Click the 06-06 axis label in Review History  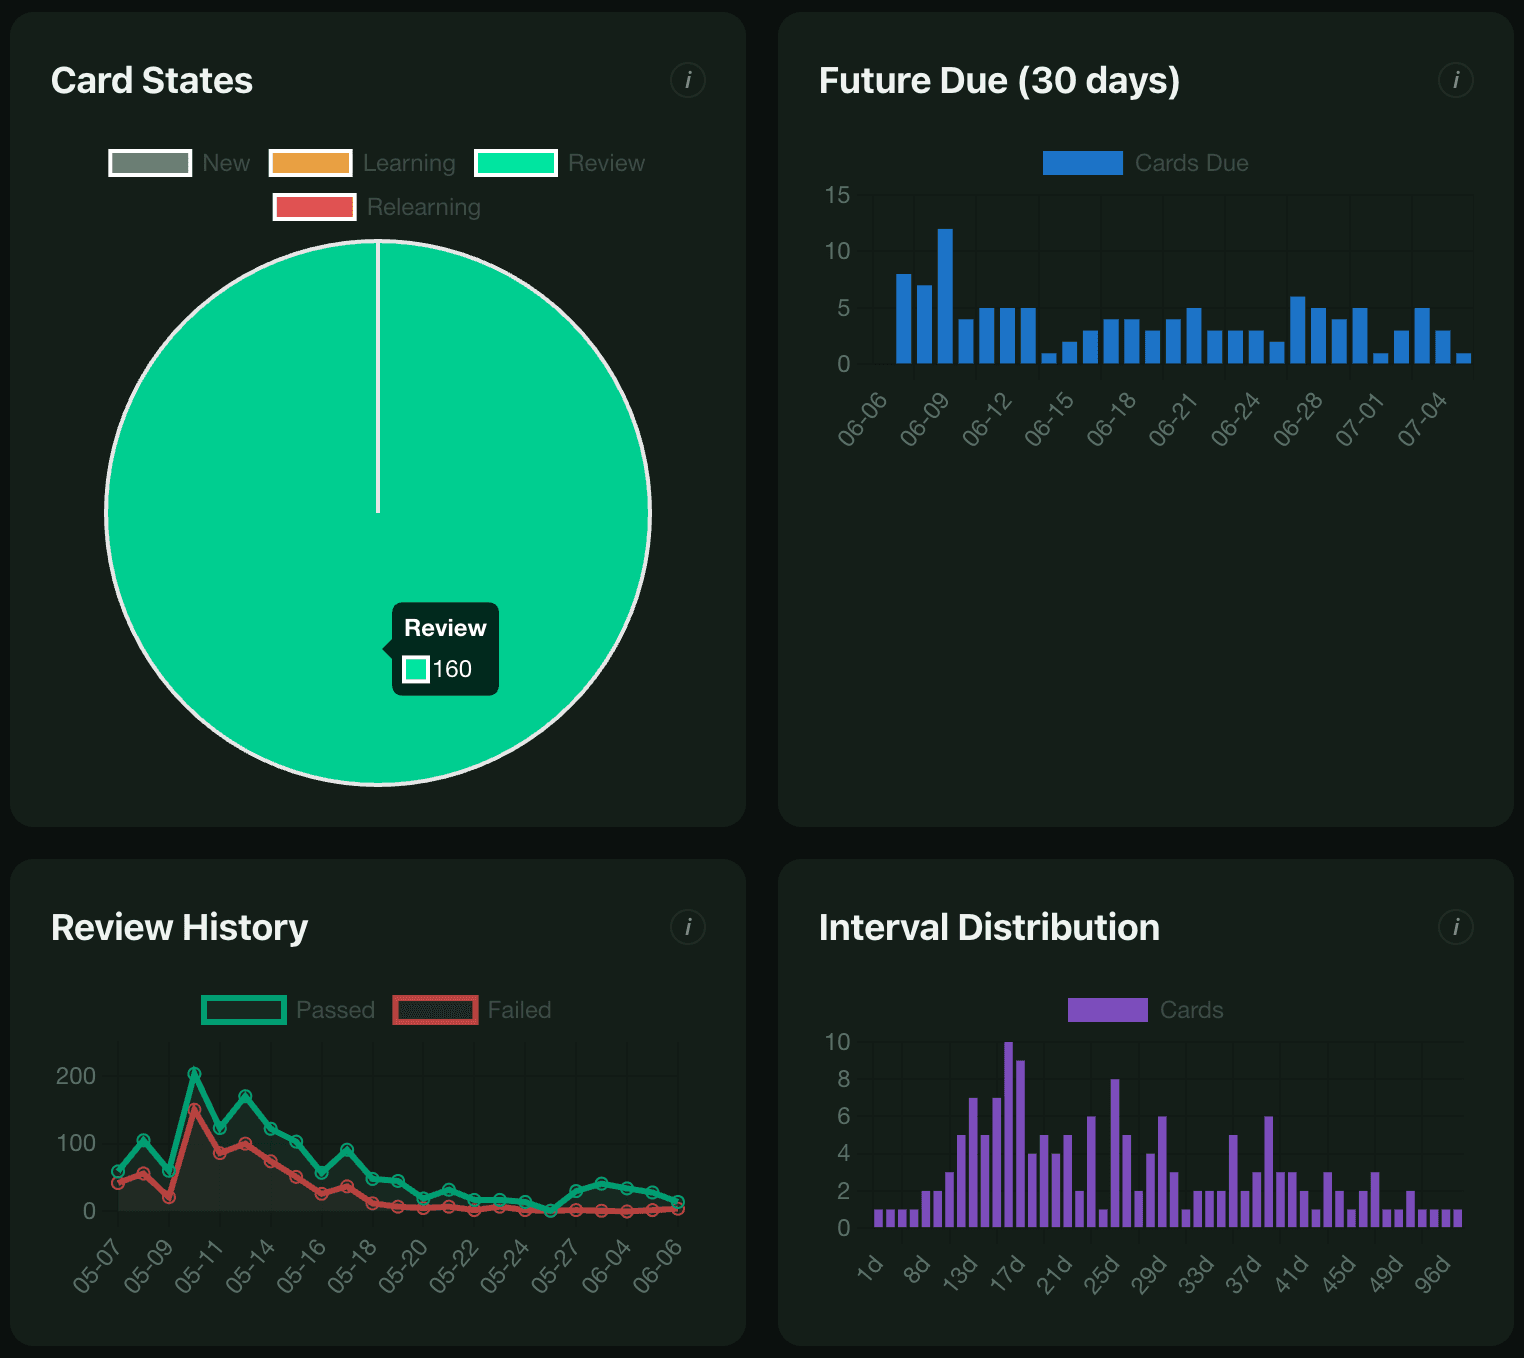[x=658, y=1266]
